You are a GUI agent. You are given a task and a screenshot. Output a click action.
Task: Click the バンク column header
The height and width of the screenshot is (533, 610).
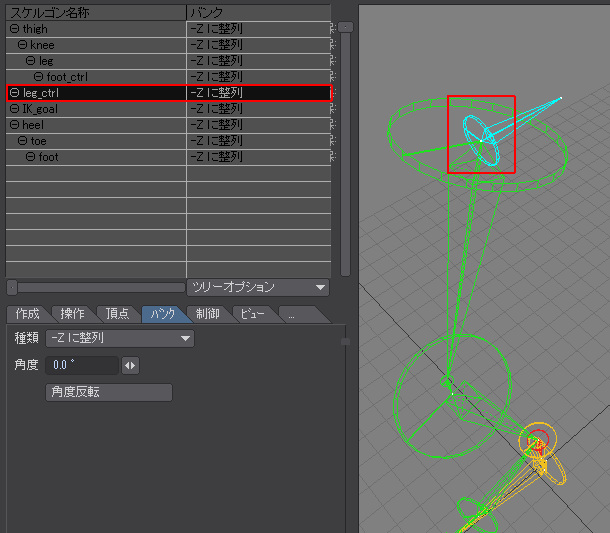259,12
